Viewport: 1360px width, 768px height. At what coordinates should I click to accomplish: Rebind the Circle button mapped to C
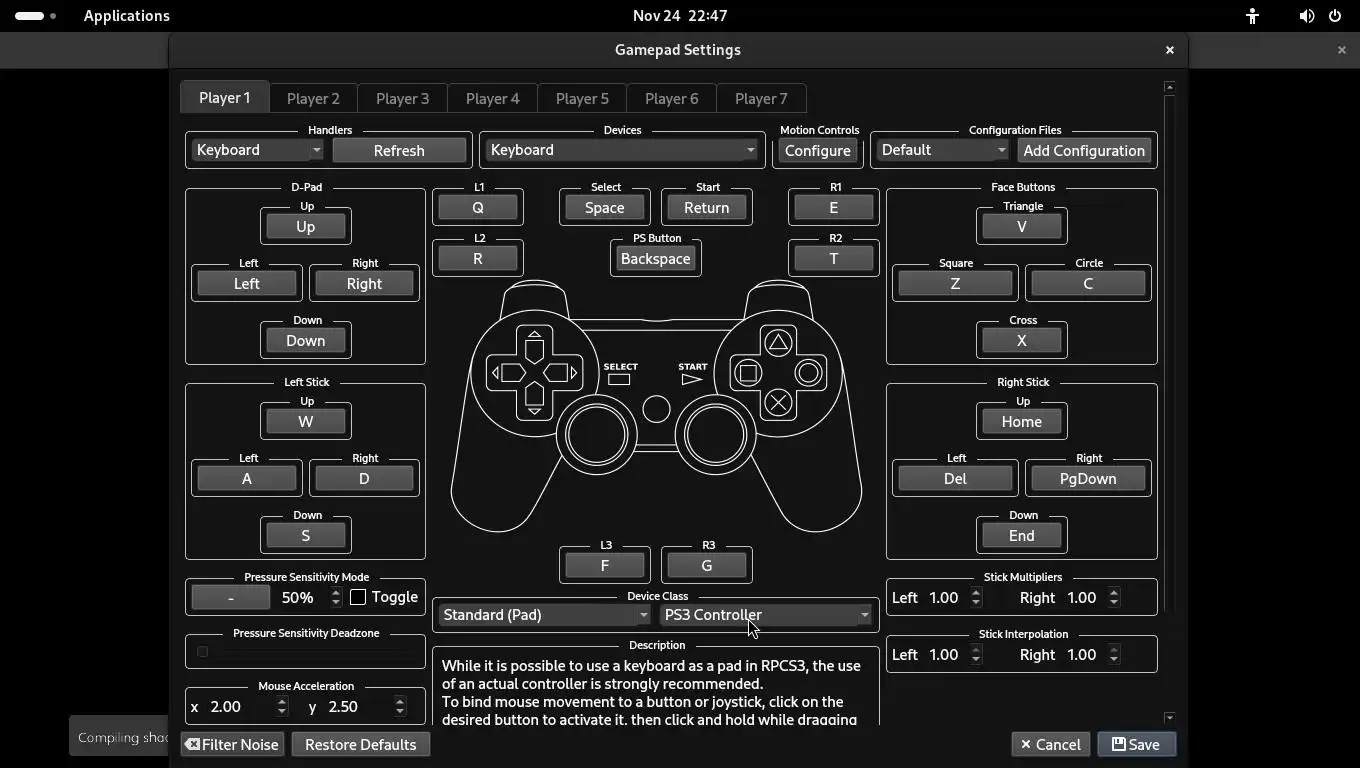[x=1088, y=284]
